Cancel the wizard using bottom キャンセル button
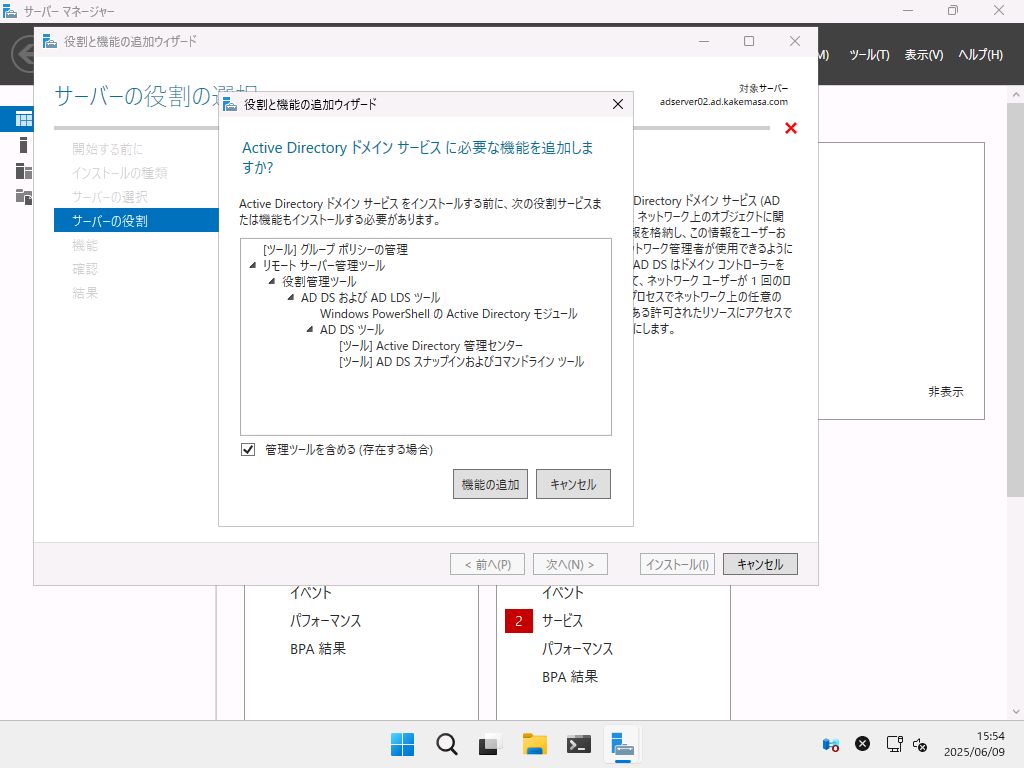The height and width of the screenshot is (768, 1024). [x=760, y=564]
